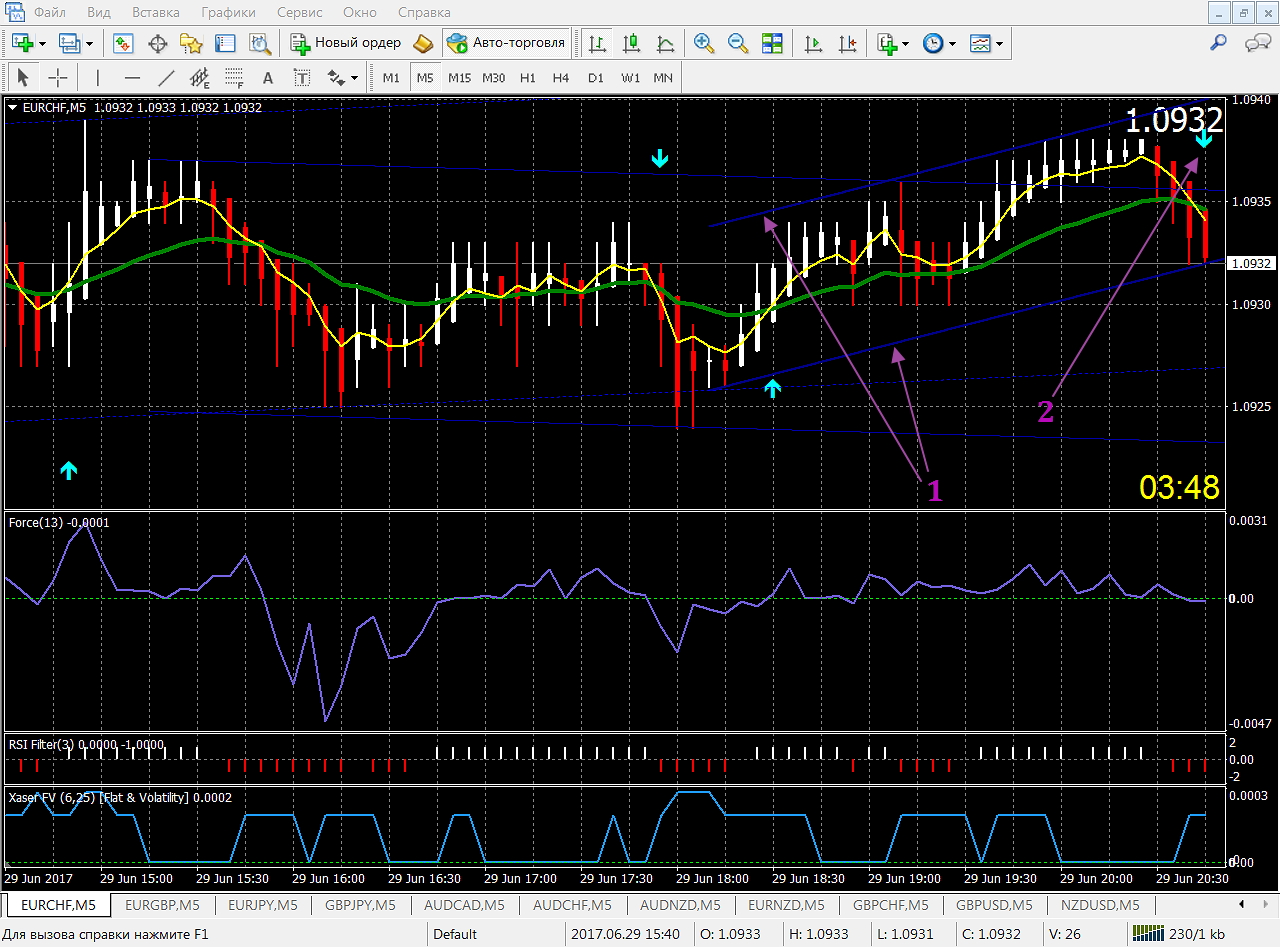Expand the profiles dropdown arrow
This screenshot has height=947, width=1280.
click(x=90, y=43)
